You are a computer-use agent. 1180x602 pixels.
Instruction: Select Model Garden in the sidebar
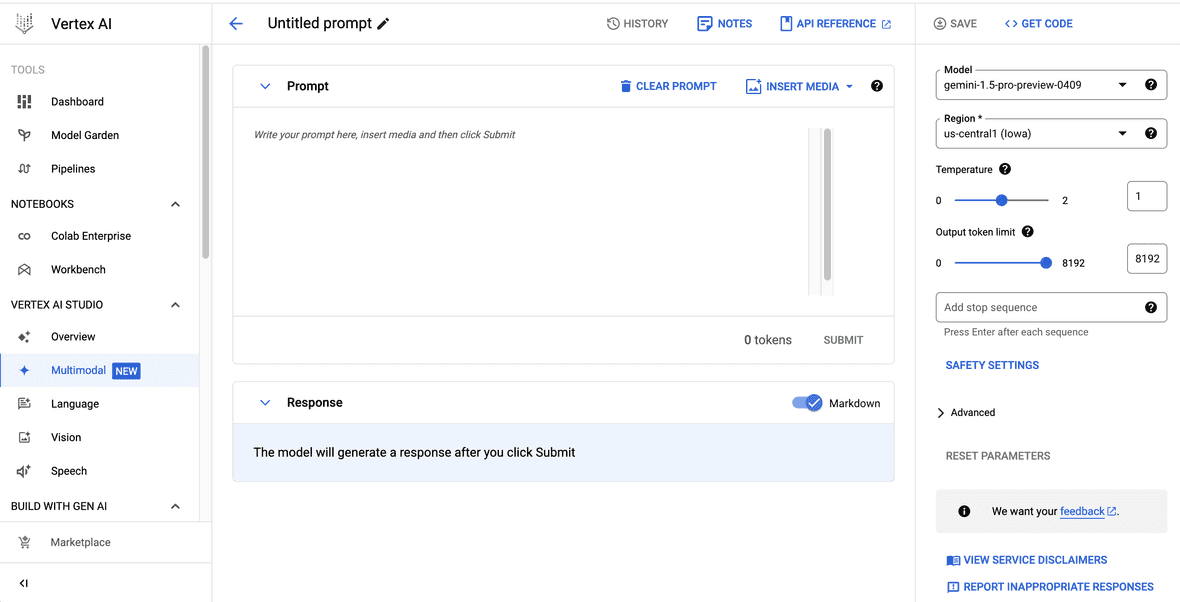coord(86,135)
